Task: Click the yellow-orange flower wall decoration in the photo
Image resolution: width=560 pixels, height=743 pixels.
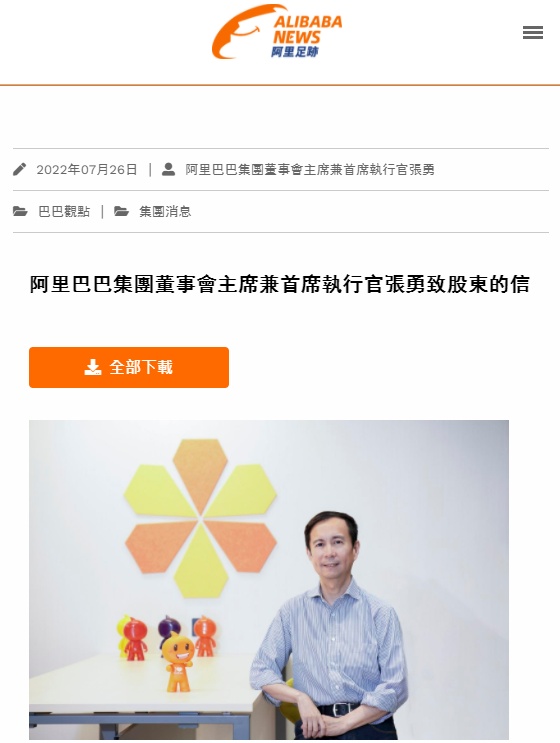Action: pyautogui.click(x=200, y=518)
